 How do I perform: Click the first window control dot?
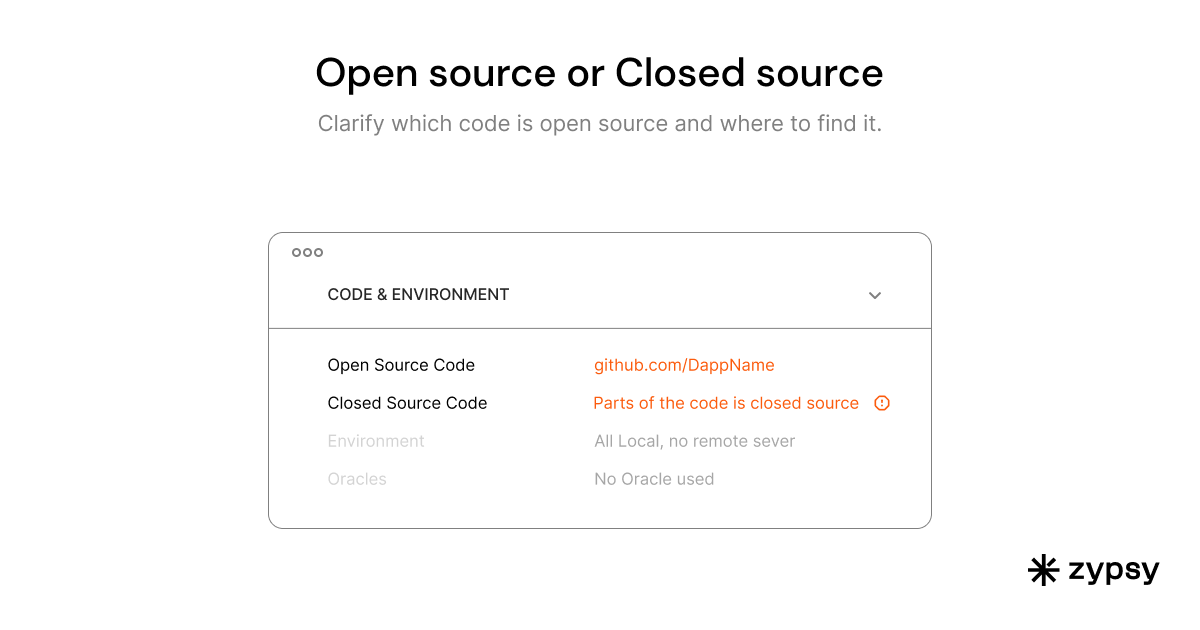point(296,253)
